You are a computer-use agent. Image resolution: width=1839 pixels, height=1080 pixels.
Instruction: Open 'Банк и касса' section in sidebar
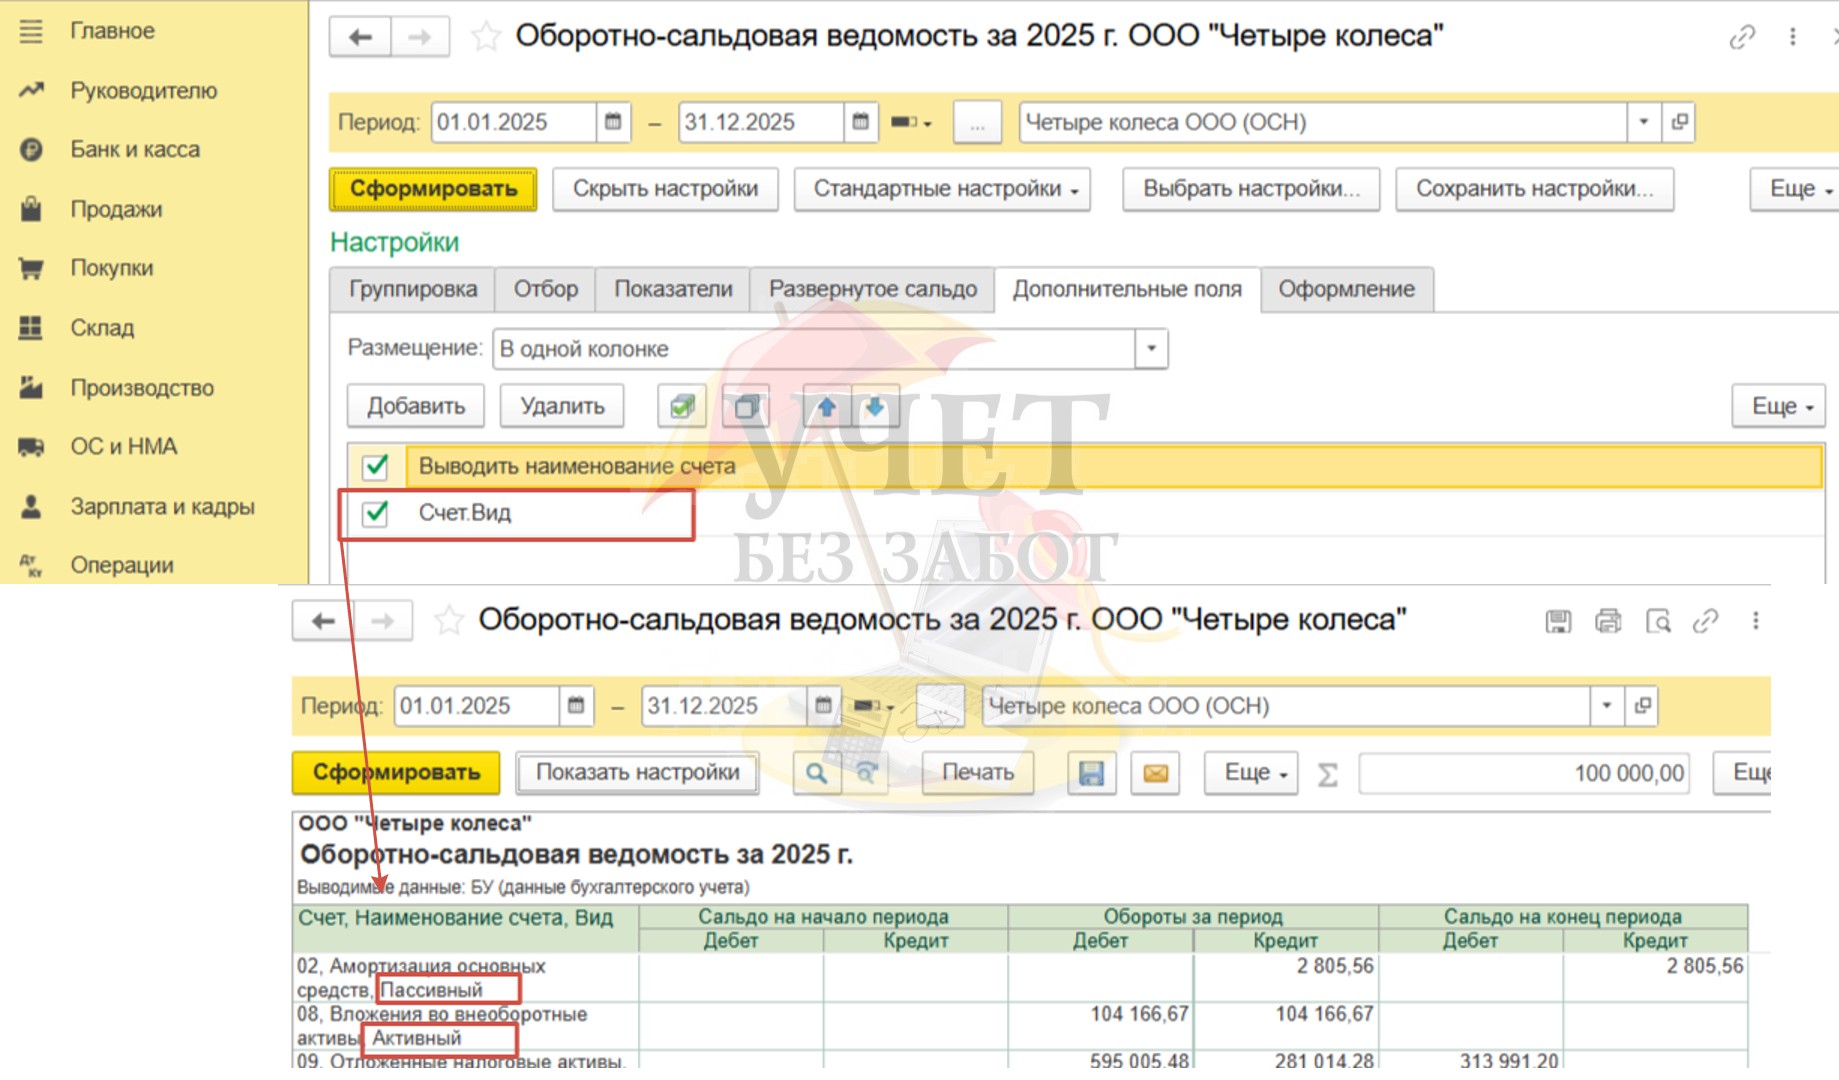pyautogui.click(x=135, y=149)
